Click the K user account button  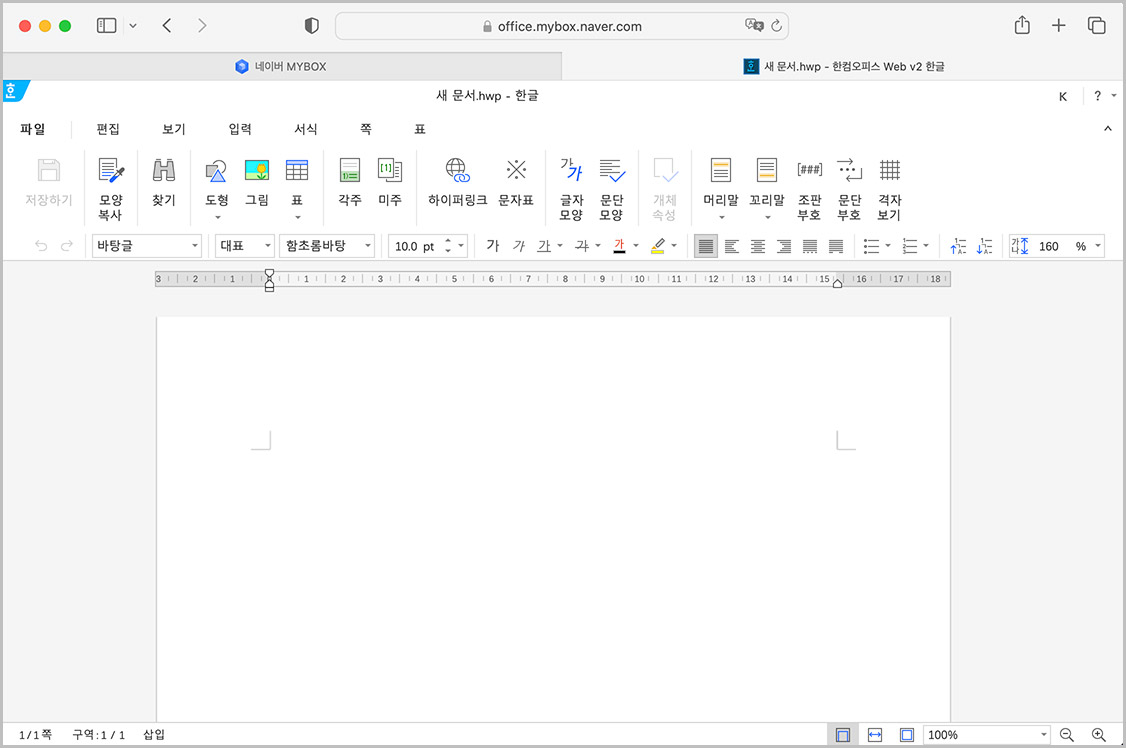tap(1063, 96)
